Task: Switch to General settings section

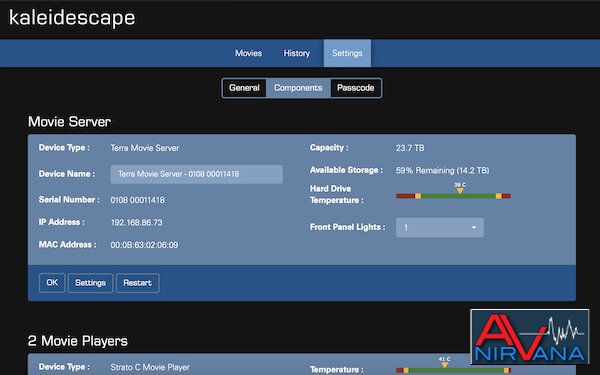Action: tap(244, 88)
